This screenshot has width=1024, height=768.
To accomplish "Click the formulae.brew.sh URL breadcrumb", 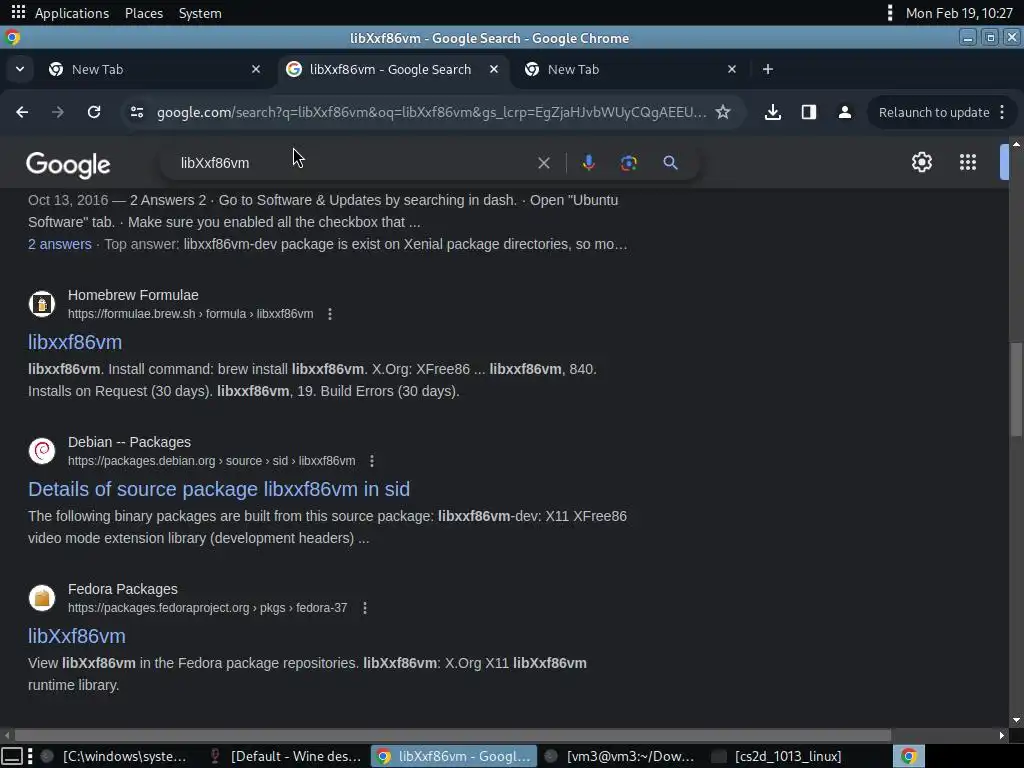I will (191, 314).
